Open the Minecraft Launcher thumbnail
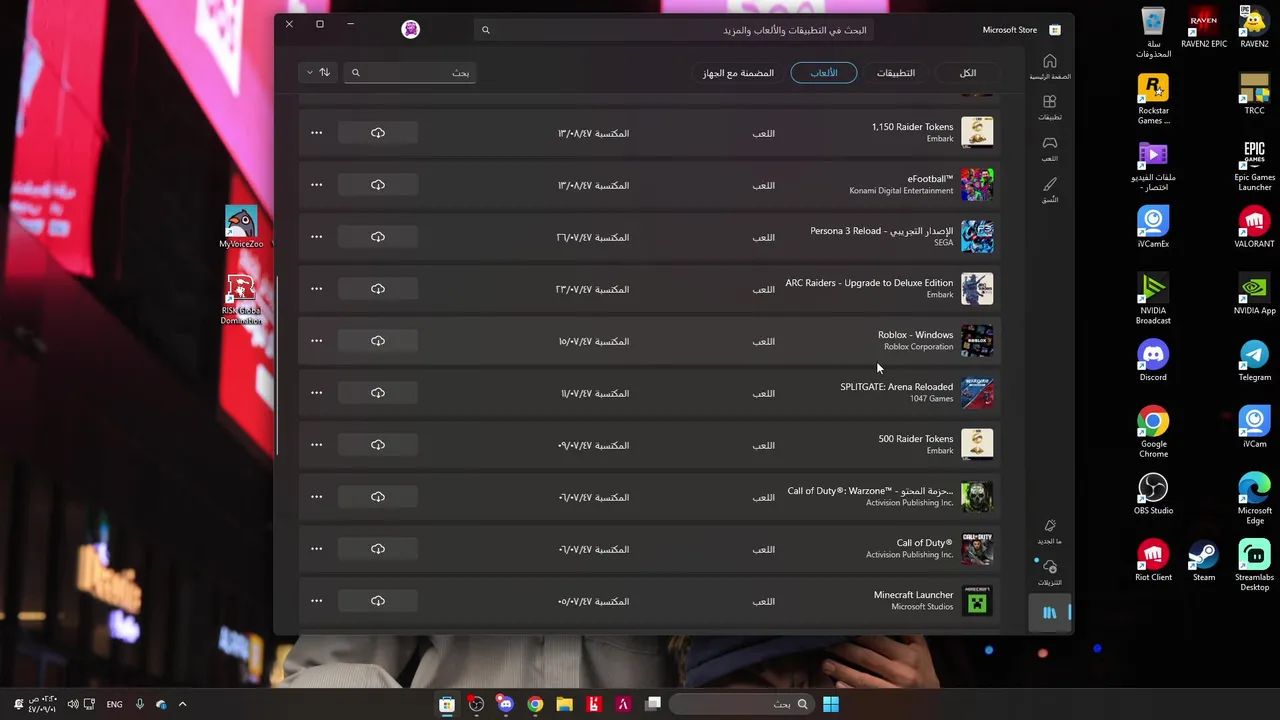Image resolution: width=1280 pixels, height=720 pixels. 977,601
